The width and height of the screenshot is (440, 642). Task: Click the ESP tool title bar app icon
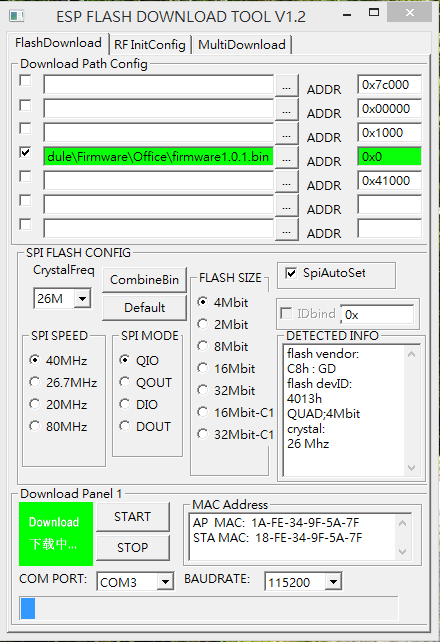pos(17,16)
